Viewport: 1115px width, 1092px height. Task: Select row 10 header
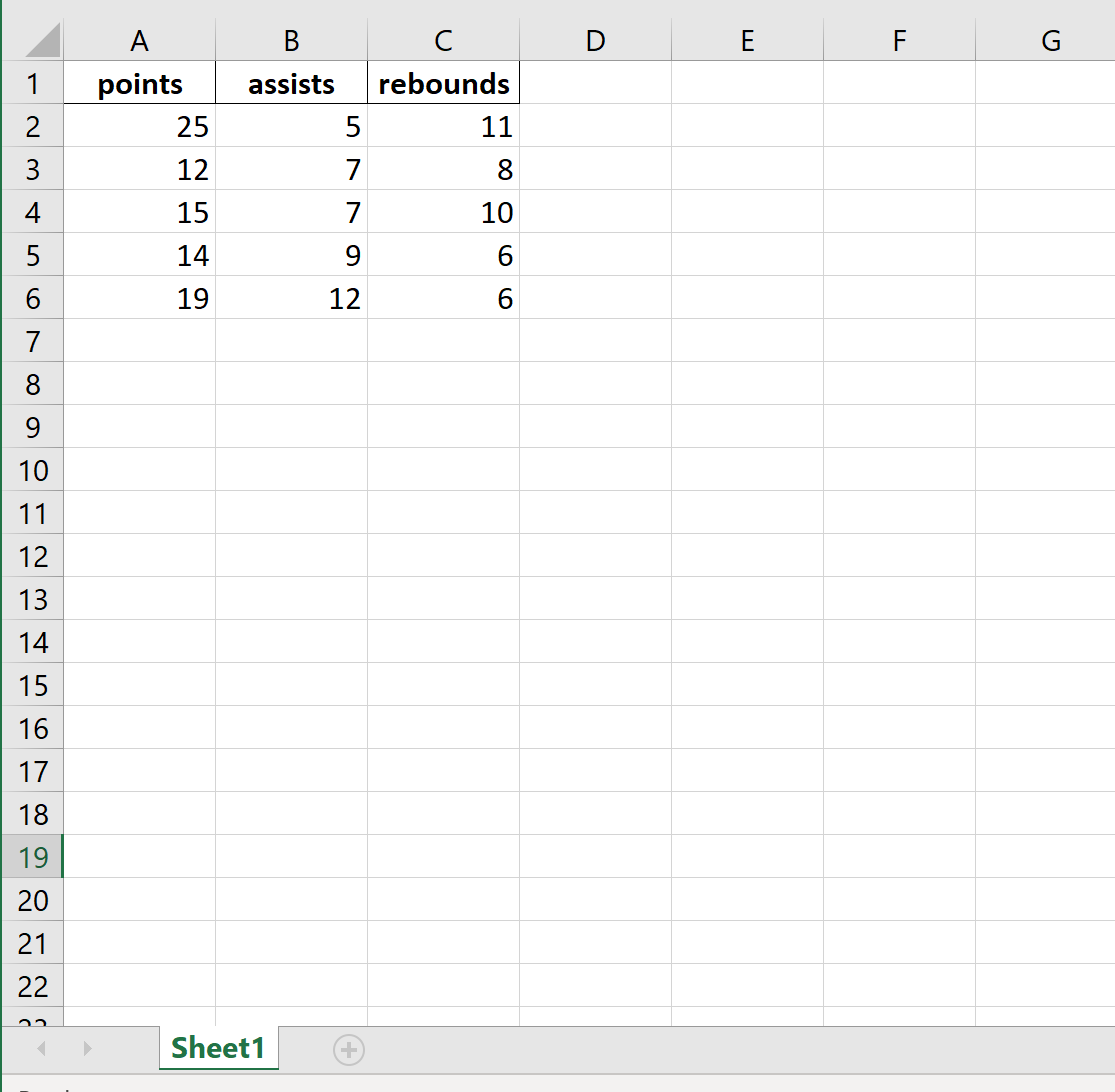point(33,470)
